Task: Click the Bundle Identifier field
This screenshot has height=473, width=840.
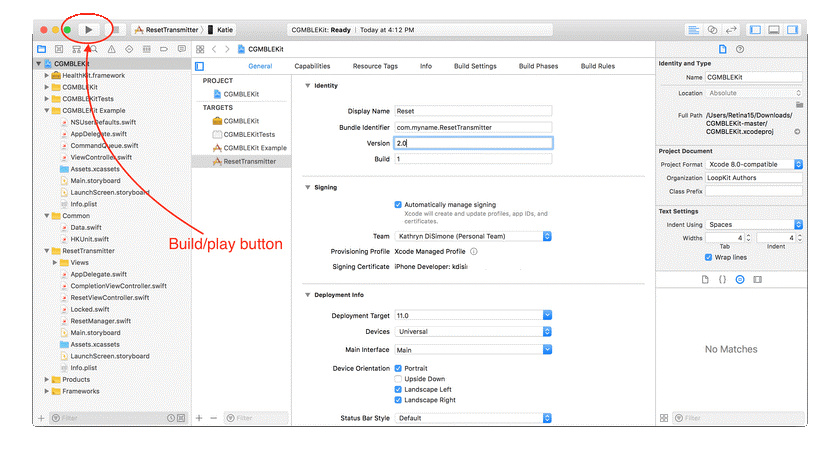Action: pos(473,127)
